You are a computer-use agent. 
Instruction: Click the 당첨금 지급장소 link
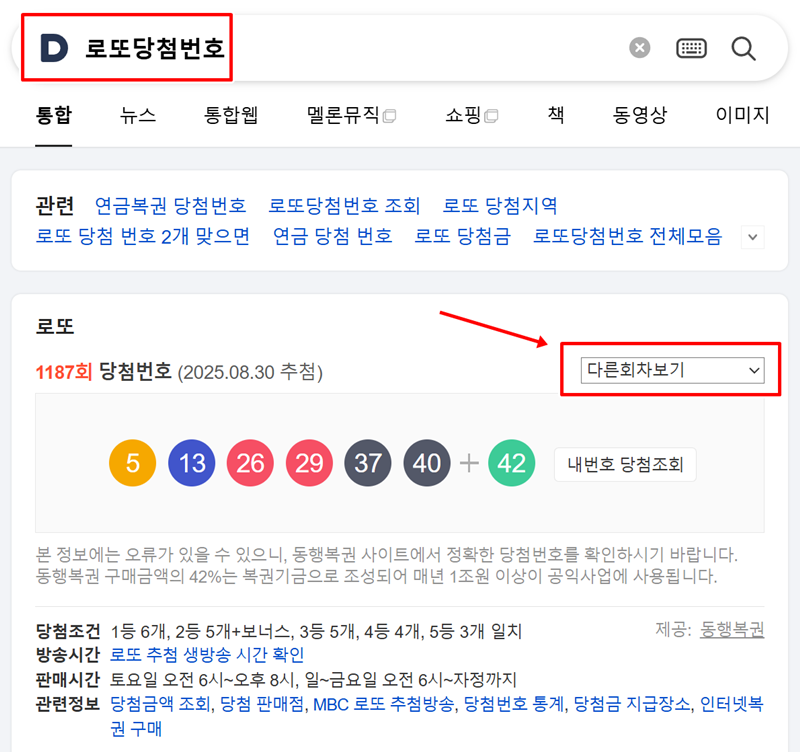[632, 704]
